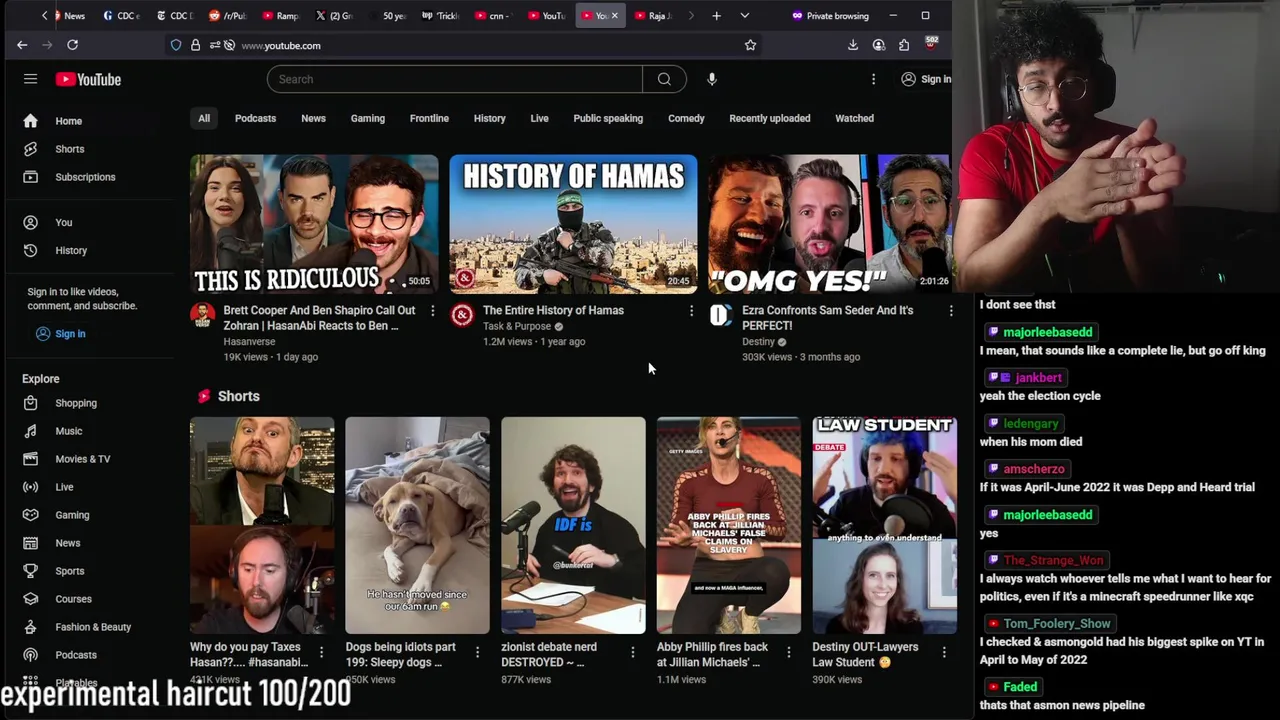Open the browser account icon
The width and height of the screenshot is (1280, 720).
click(878, 45)
